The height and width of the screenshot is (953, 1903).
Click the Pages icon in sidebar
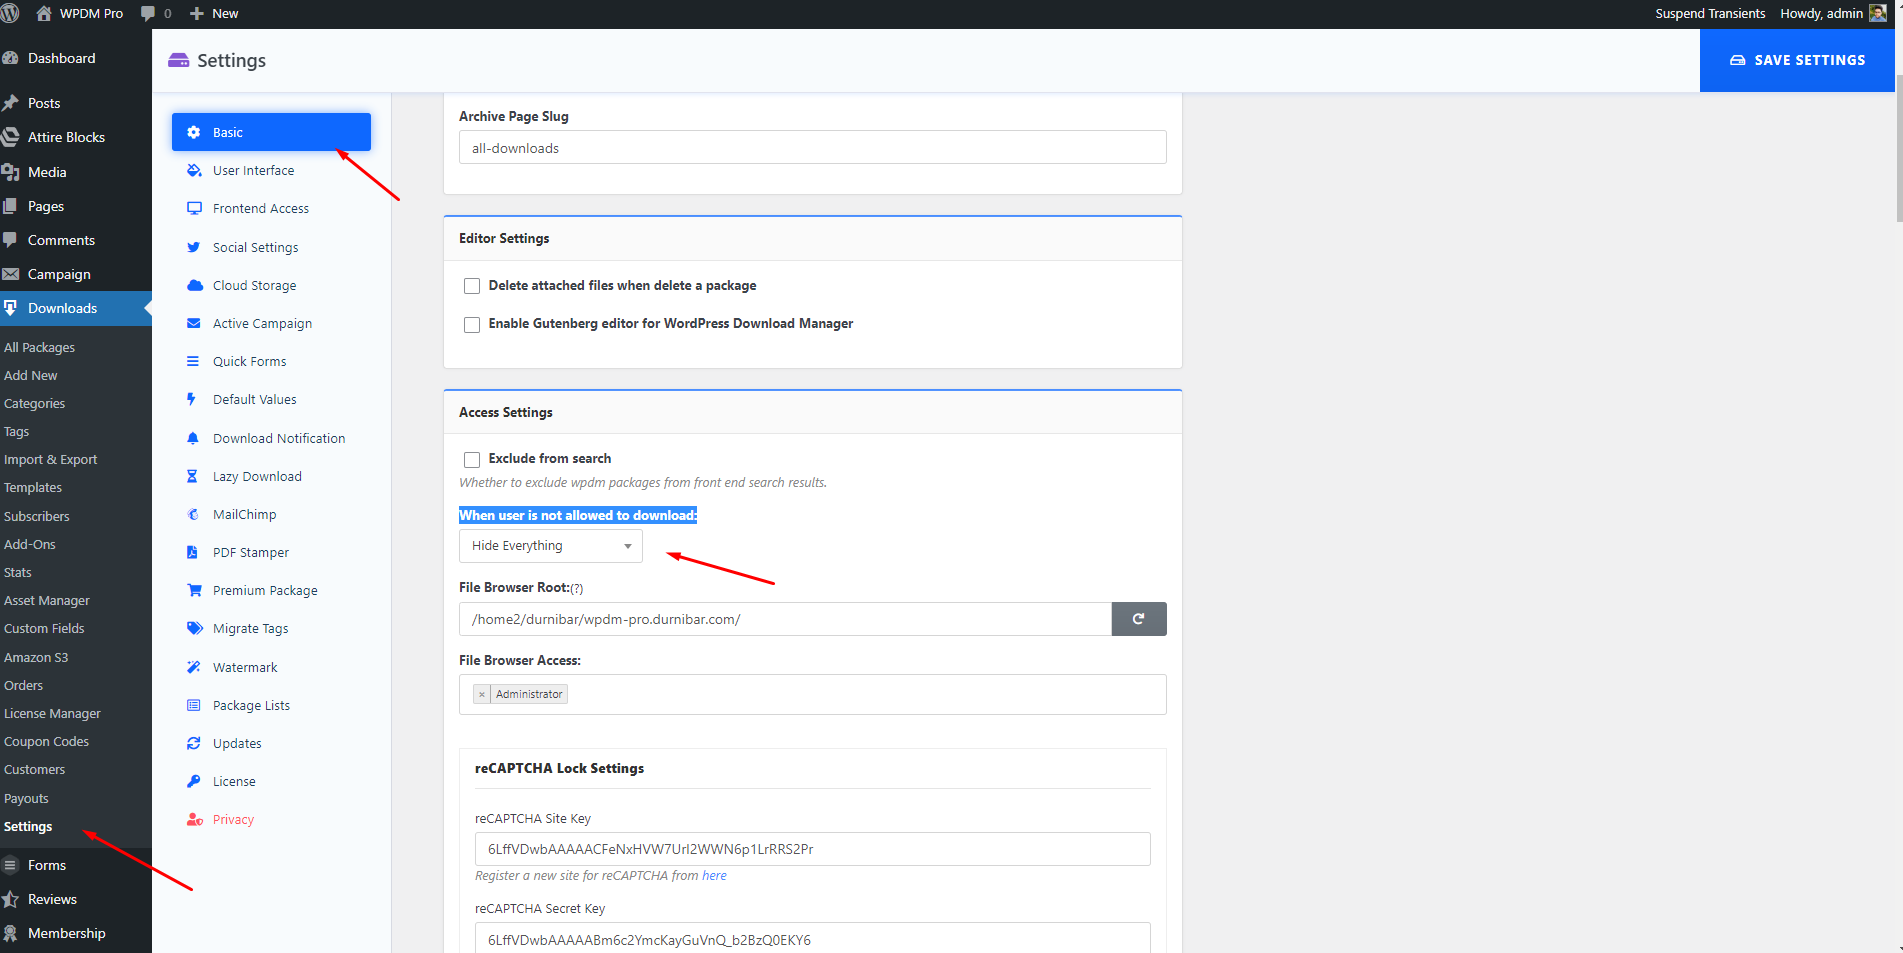(11, 206)
